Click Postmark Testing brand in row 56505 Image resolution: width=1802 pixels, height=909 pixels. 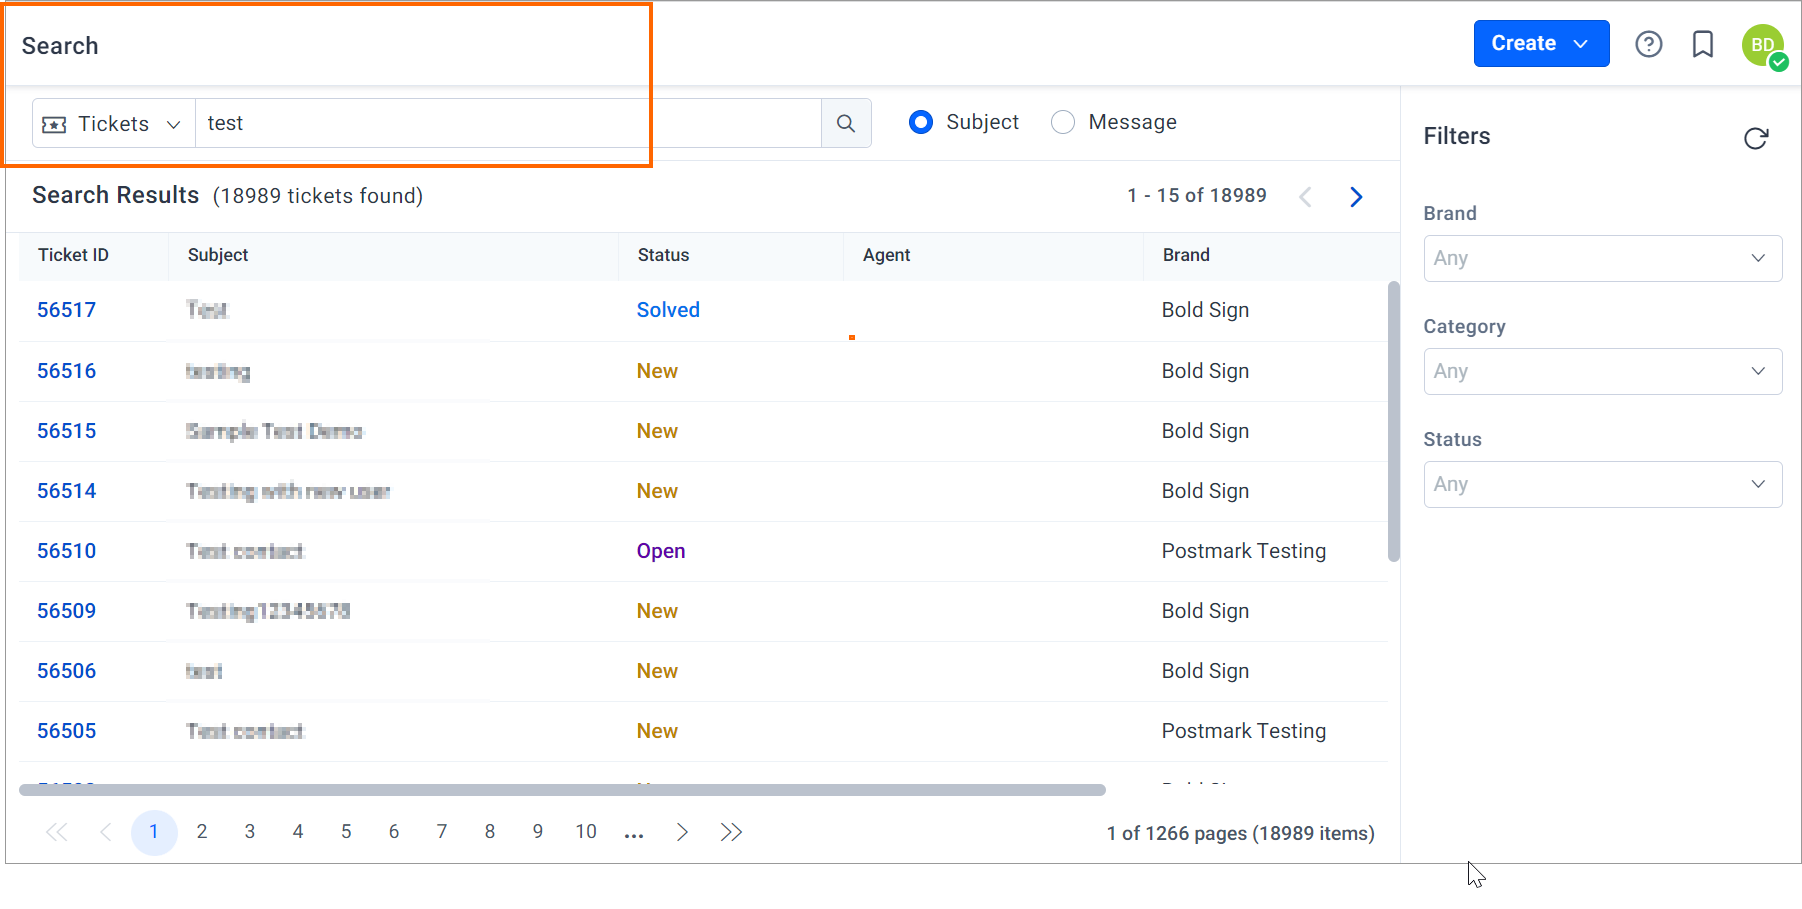pos(1244,731)
